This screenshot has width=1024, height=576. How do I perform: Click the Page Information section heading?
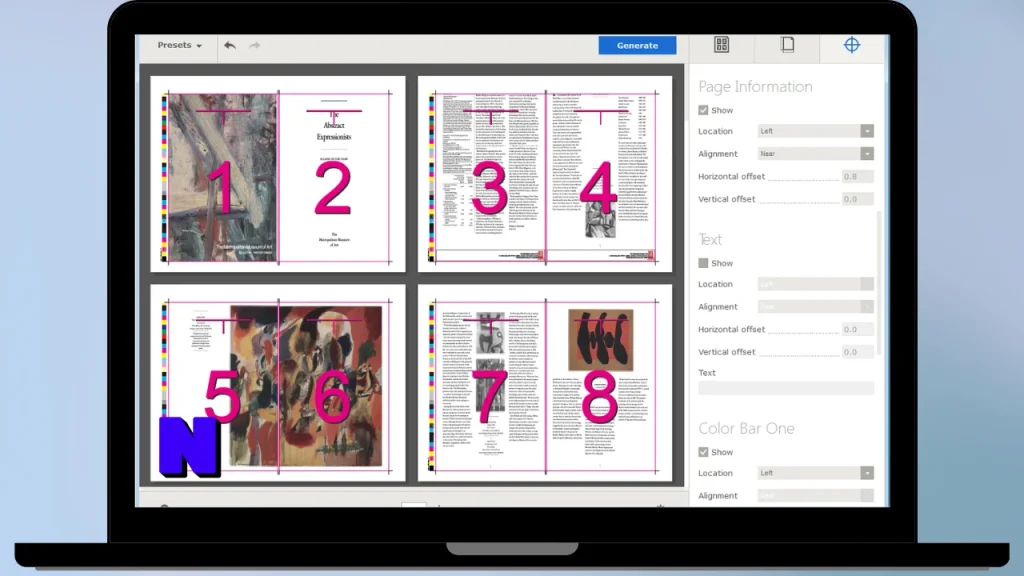tap(755, 86)
